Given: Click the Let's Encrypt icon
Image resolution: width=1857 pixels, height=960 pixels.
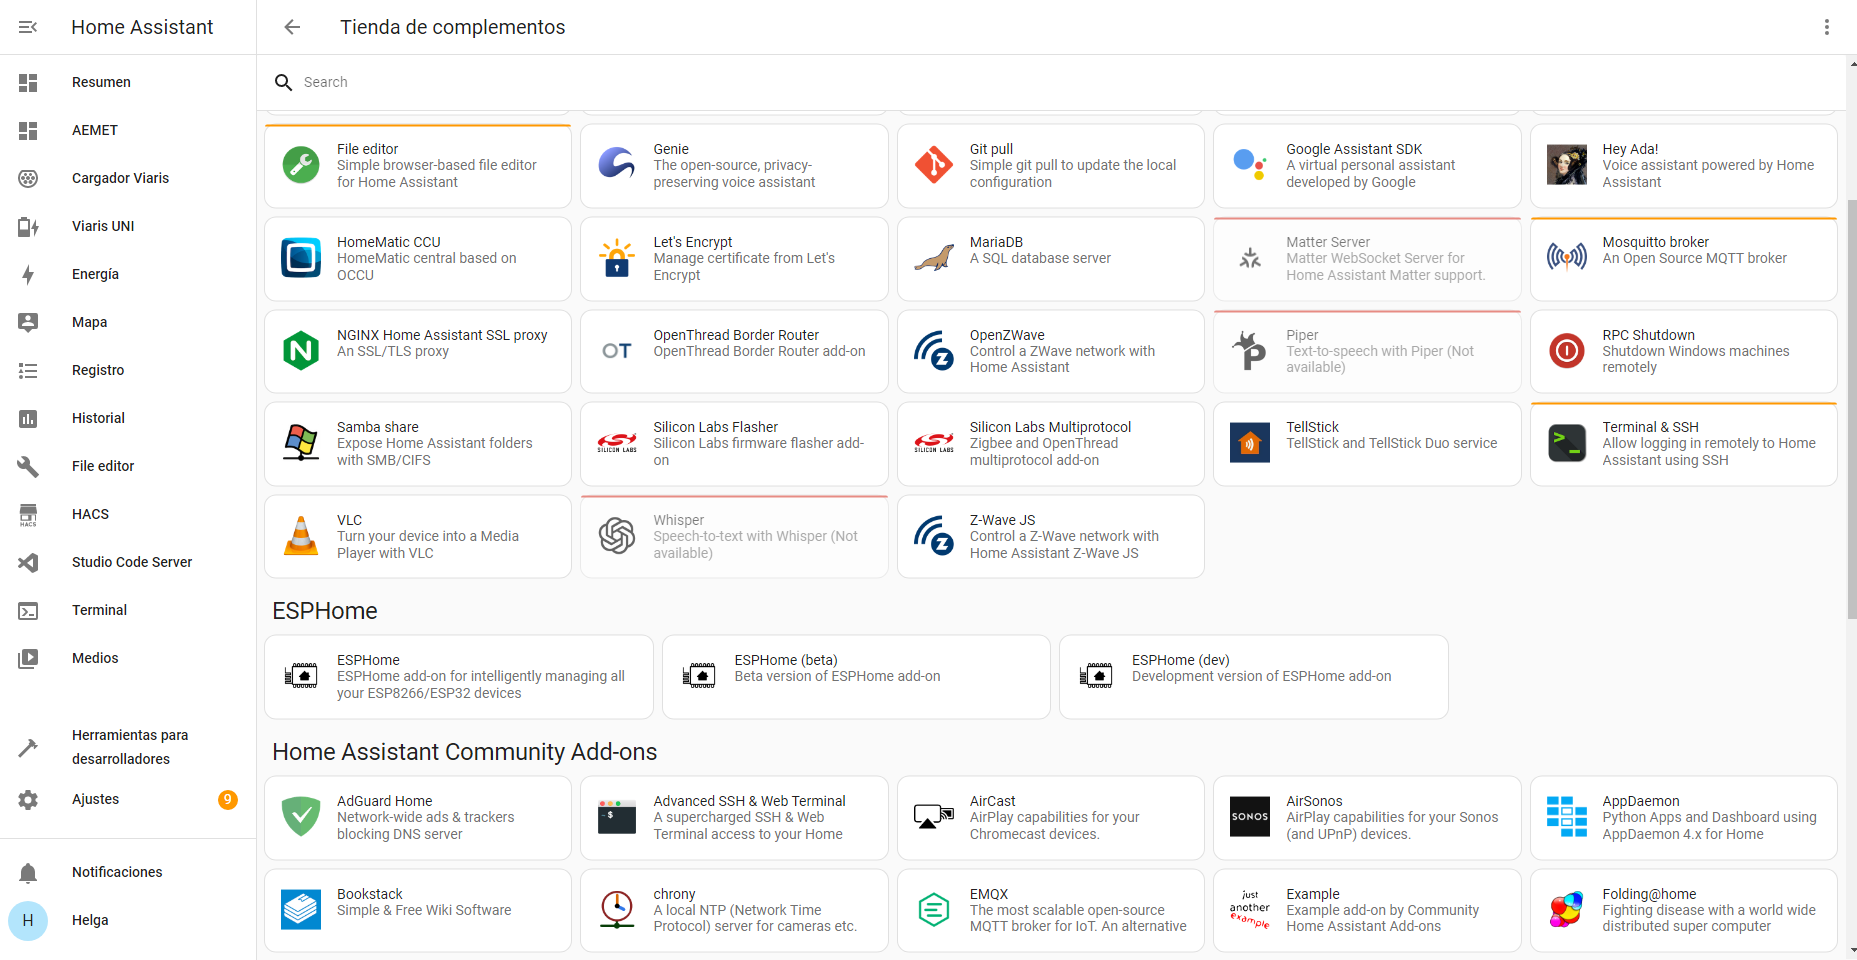Looking at the screenshot, I should tap(617, 258).
